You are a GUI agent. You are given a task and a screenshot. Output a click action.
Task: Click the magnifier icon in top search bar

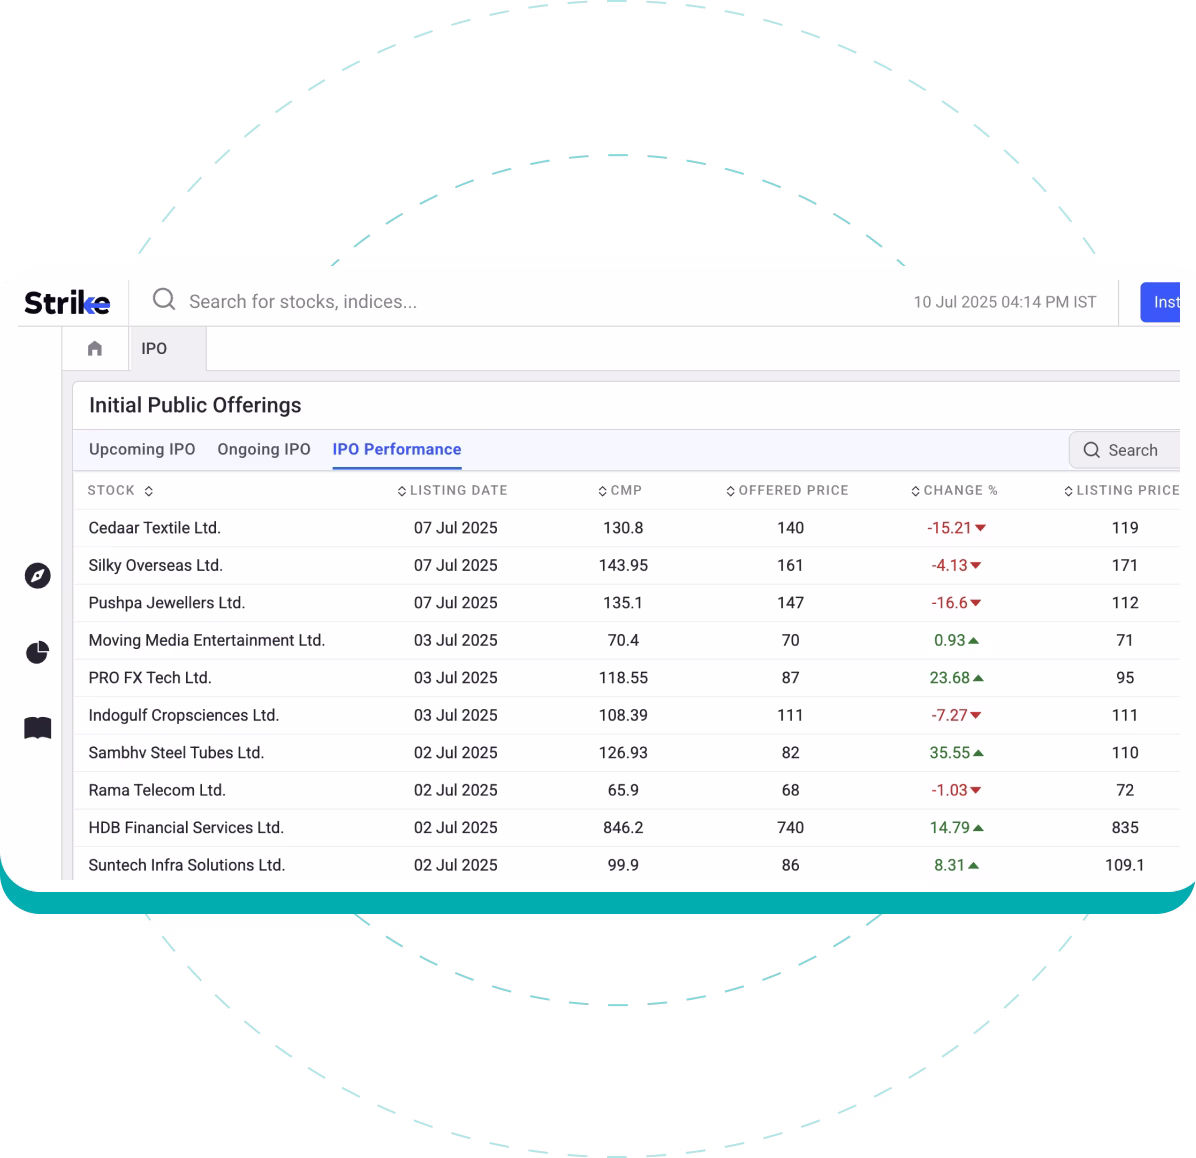click(x=164, y=300)
